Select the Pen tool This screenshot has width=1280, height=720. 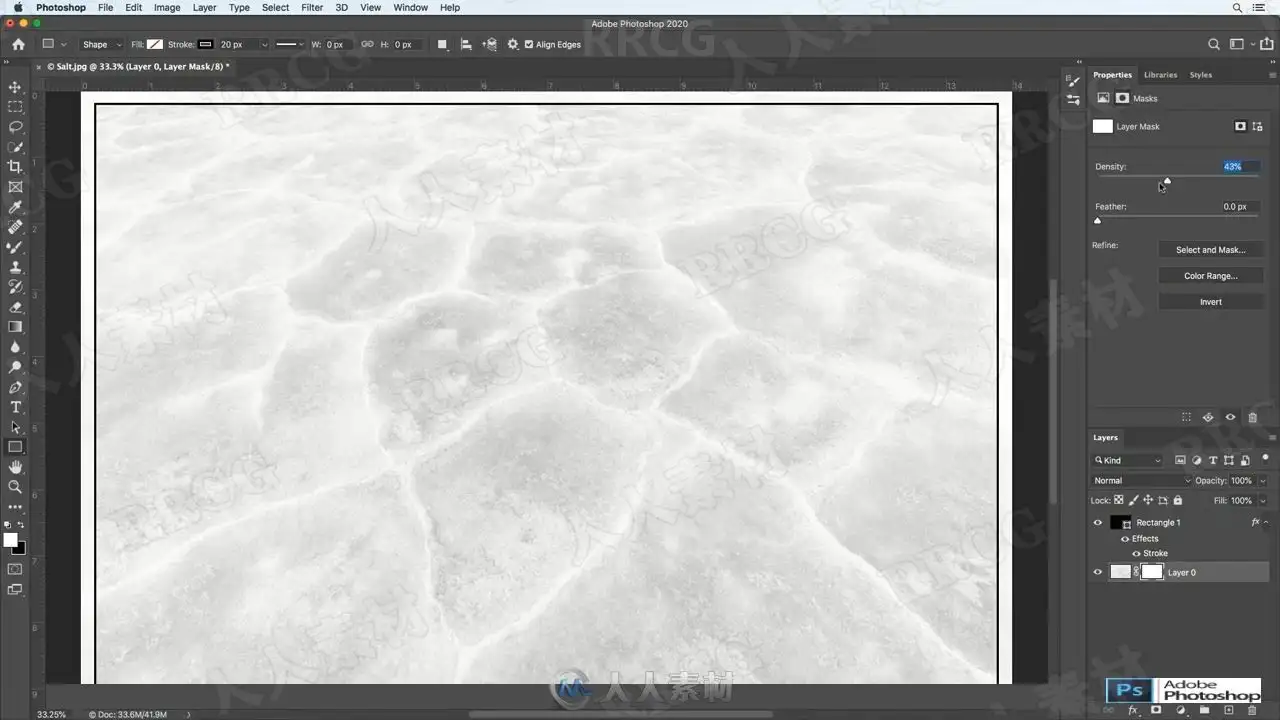15,387
